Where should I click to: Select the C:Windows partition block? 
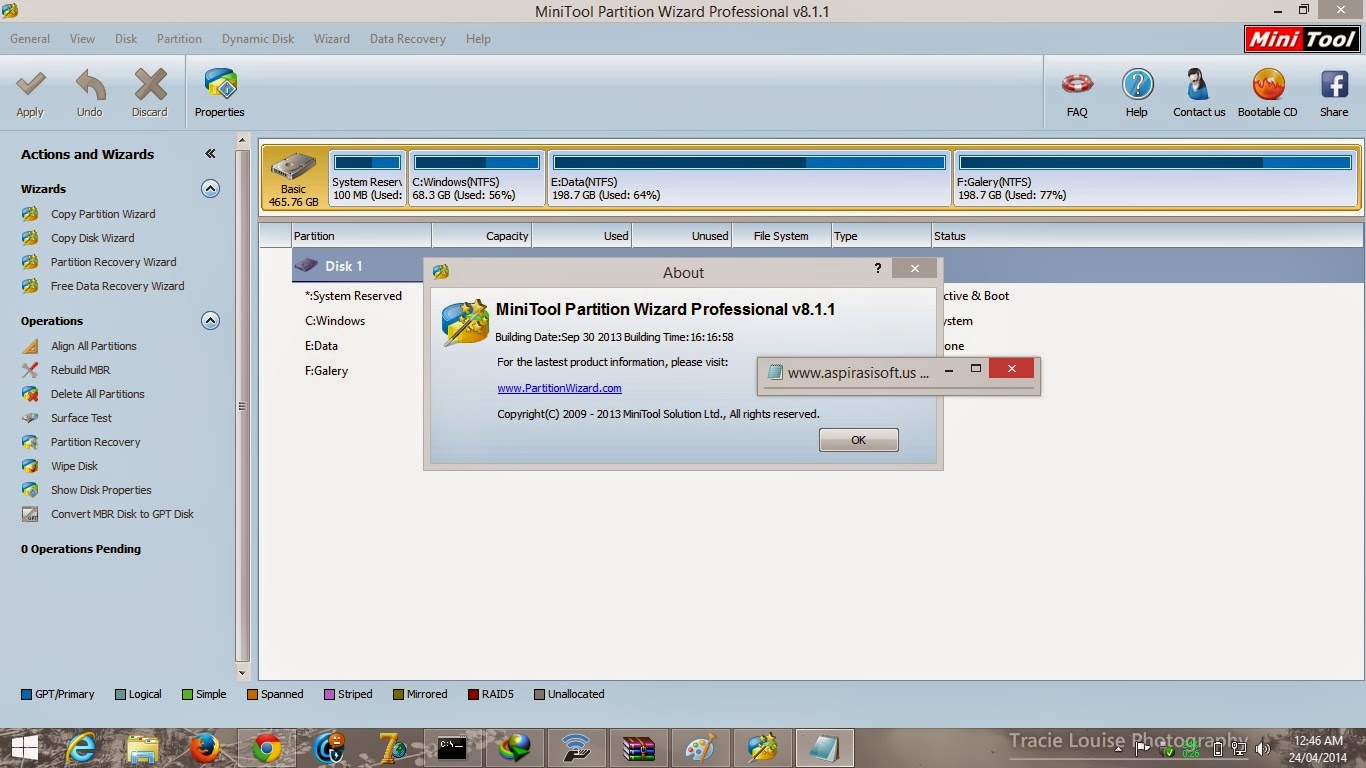click(477, 178)
